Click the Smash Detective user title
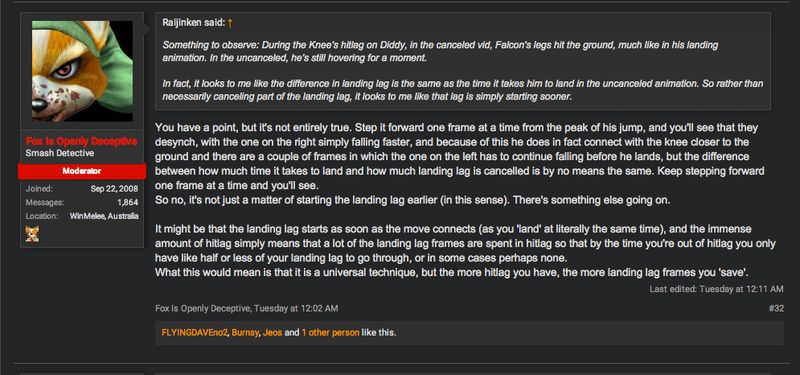 (60, 153)
